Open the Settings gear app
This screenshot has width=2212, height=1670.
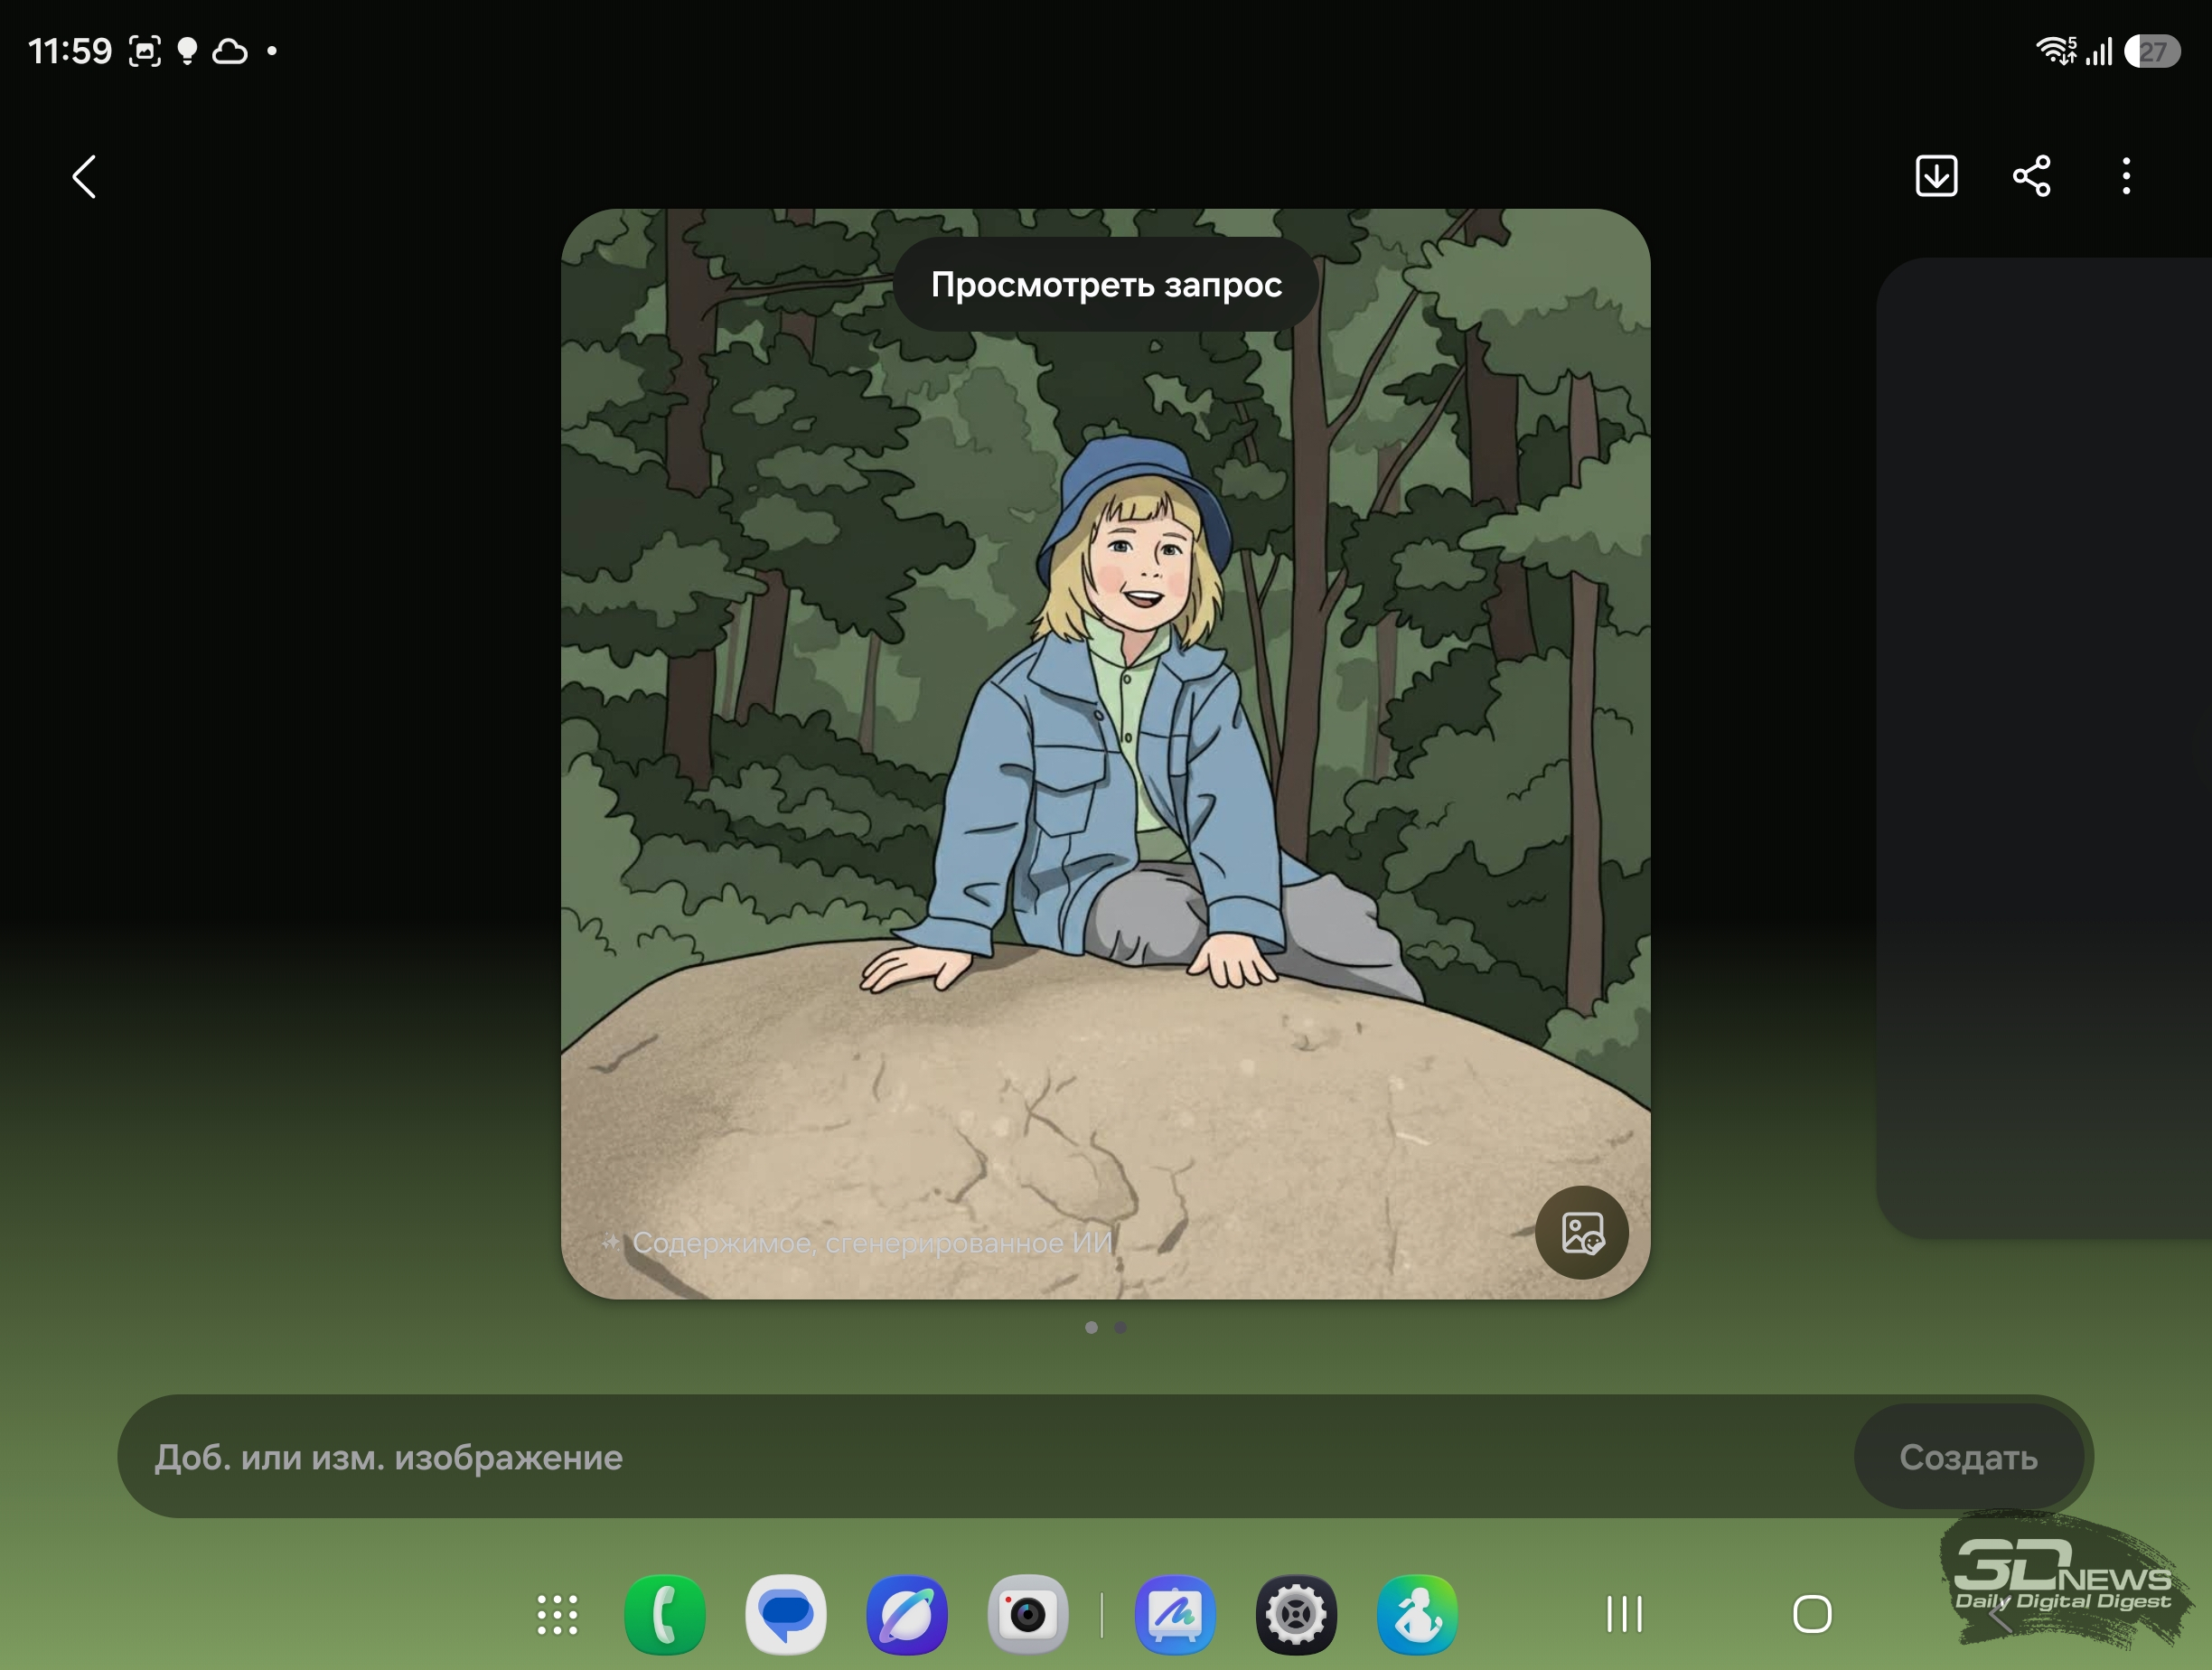pos(1296,1615)
